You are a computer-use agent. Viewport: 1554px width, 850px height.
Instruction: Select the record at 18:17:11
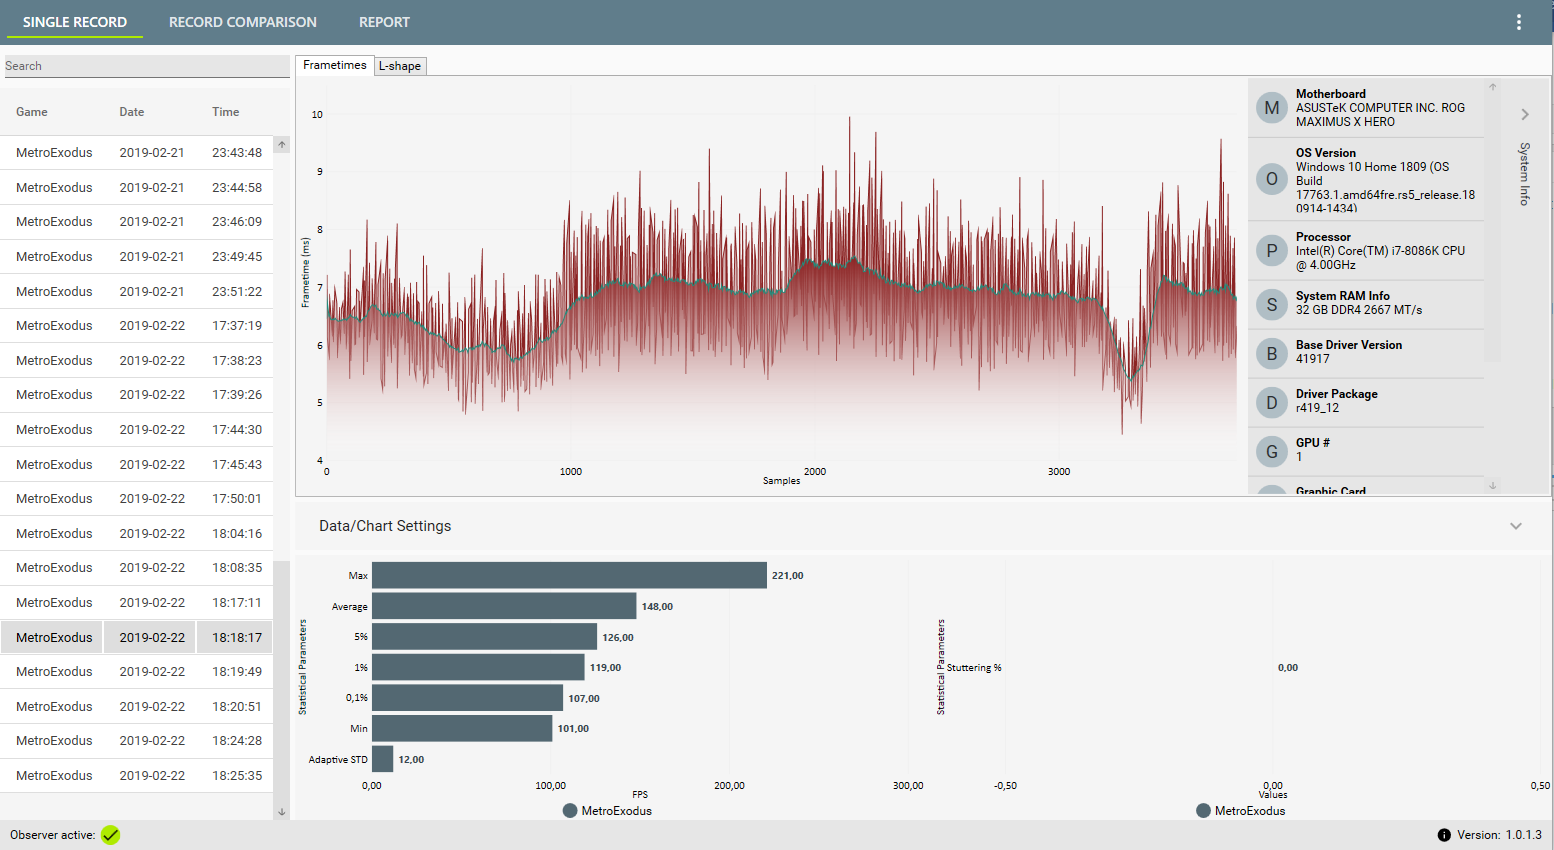137,603
